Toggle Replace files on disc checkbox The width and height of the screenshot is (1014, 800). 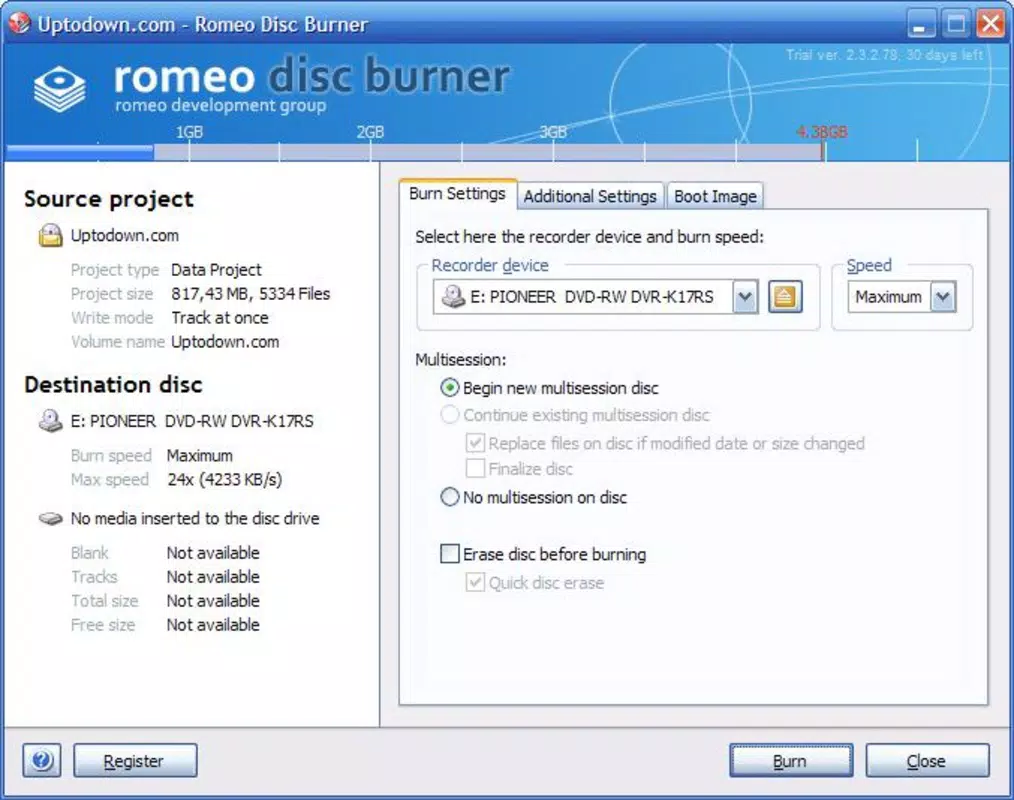(475, 443)
